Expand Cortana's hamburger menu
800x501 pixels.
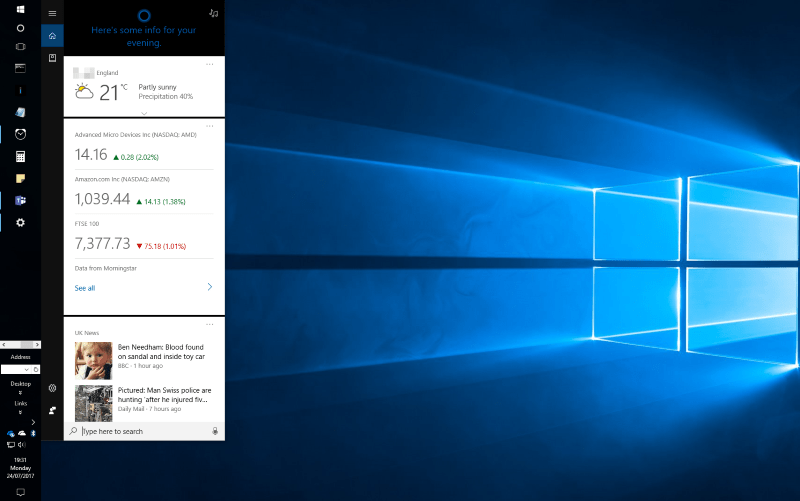[x=52, y=13]
